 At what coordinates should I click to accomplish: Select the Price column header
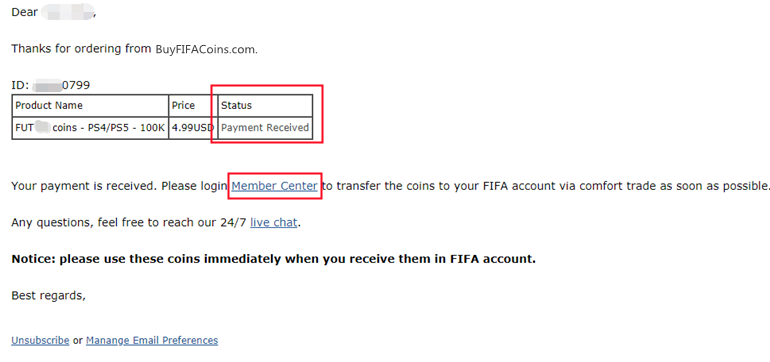(x=193, y=106)
